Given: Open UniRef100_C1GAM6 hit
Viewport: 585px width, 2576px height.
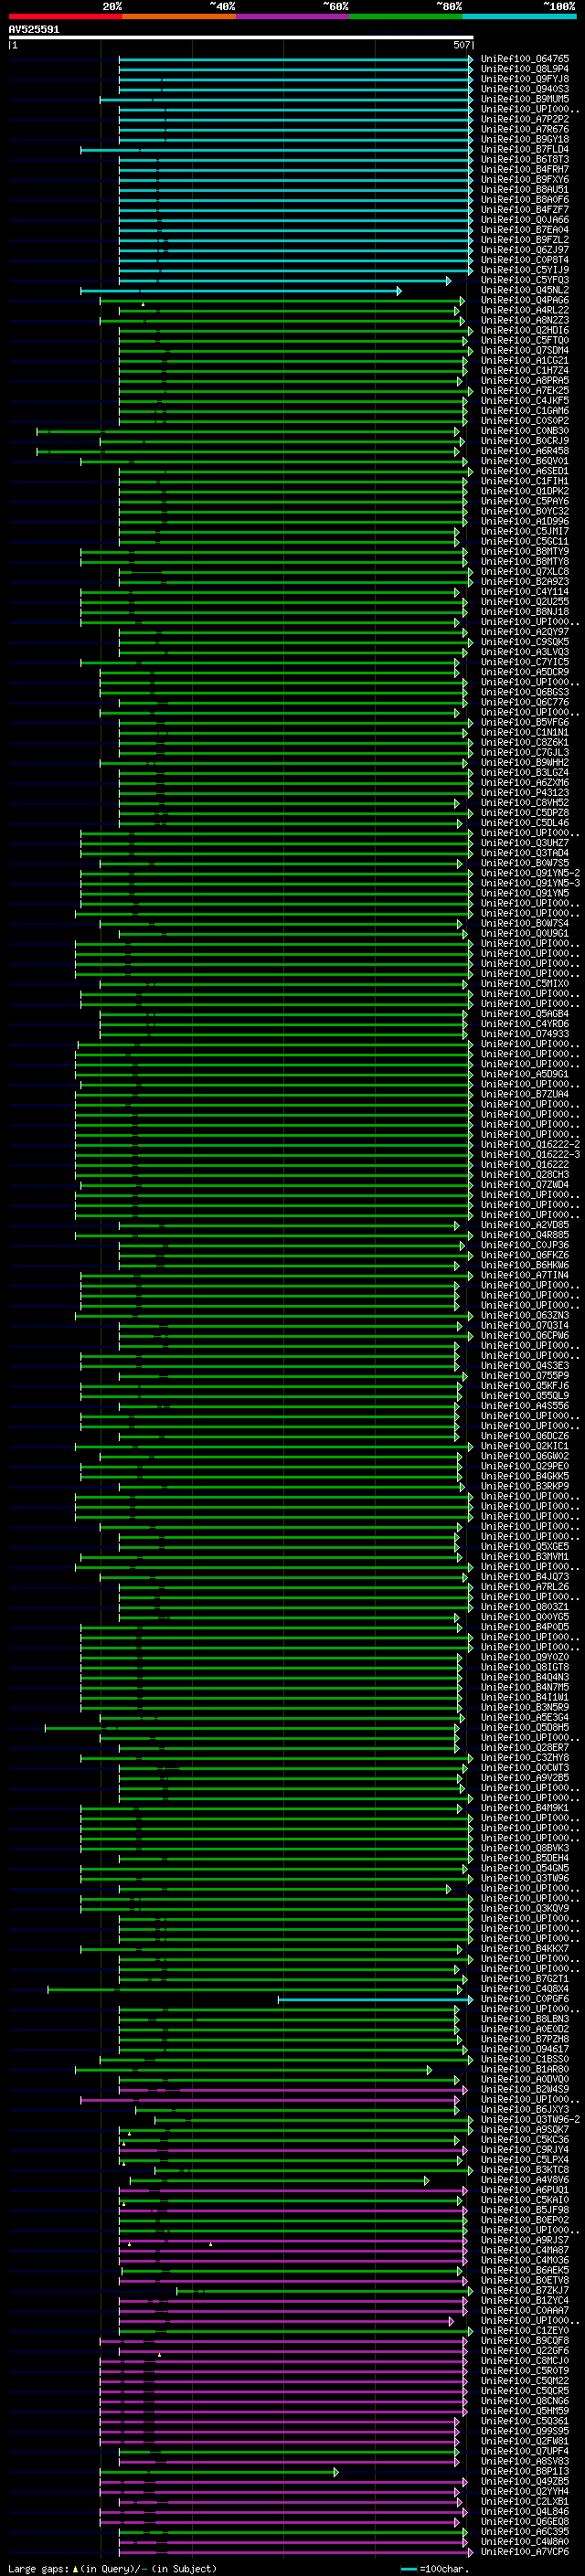Looking at the screenshot, I should tap(524, 410).
